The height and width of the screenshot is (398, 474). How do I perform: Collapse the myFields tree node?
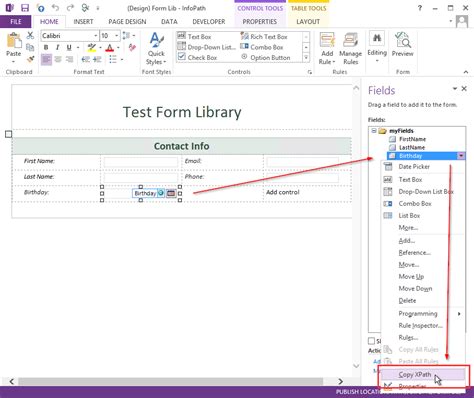click(374, 130)
